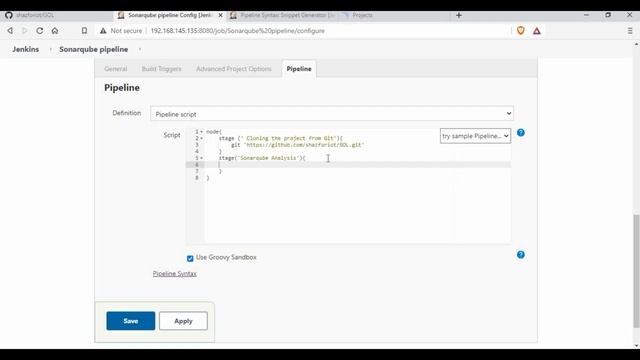Click the Brave Rewards triangle icon
640x360 pixels.
pyautogui.click(x=537, y=31)
